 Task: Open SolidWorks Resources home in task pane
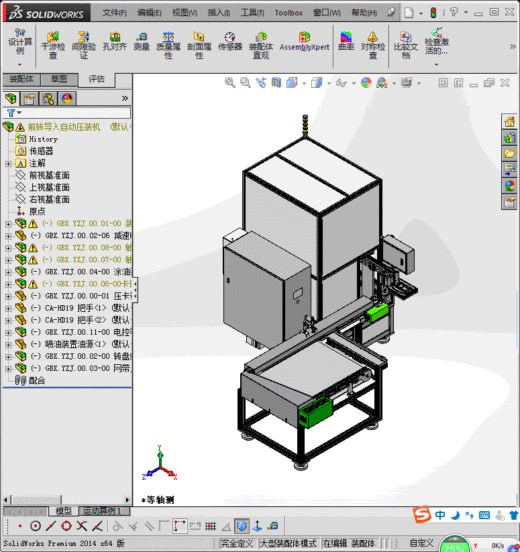point(509,122)
